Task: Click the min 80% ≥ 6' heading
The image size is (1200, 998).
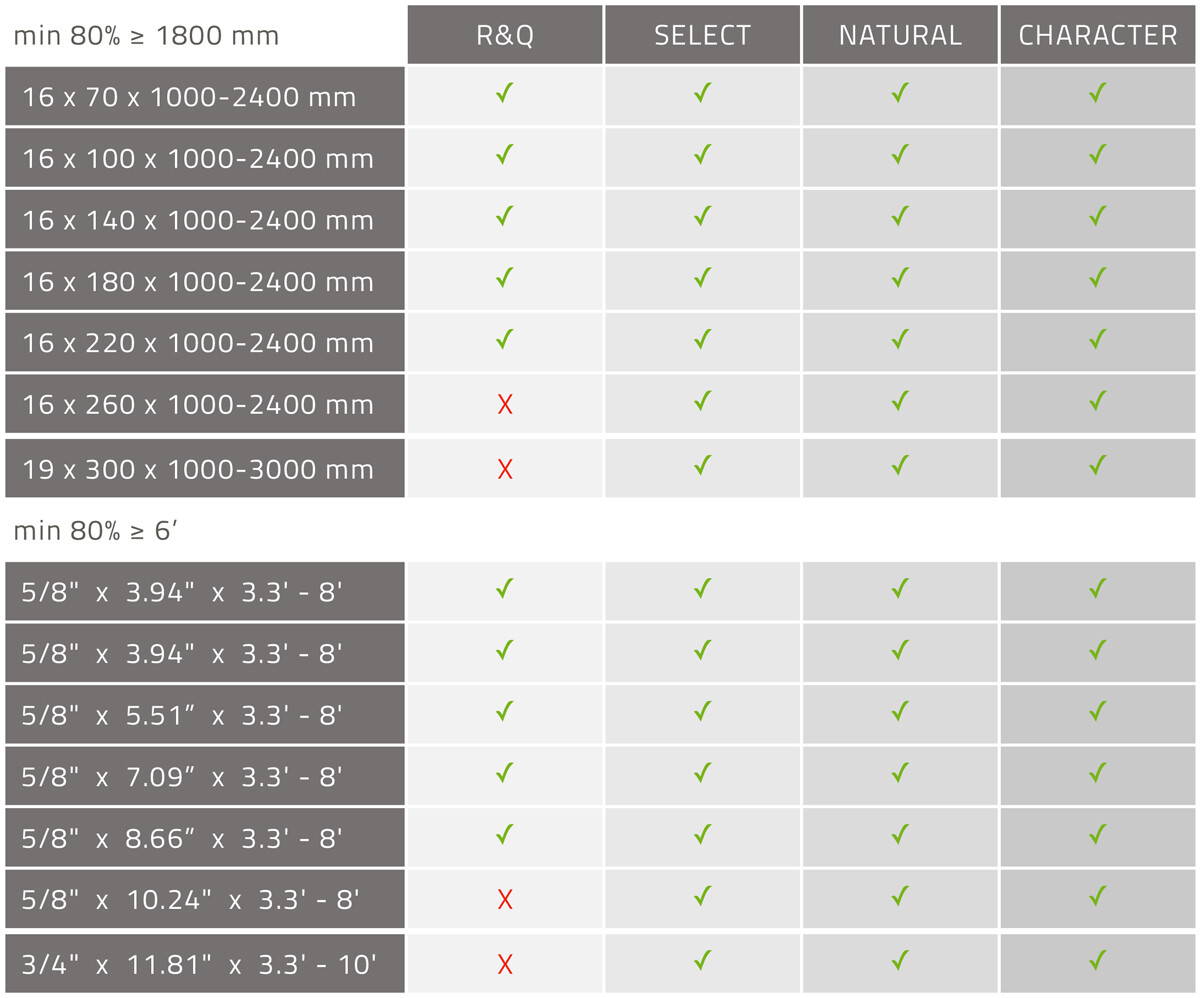Action: pyautogui.click(x=95, y=531)
